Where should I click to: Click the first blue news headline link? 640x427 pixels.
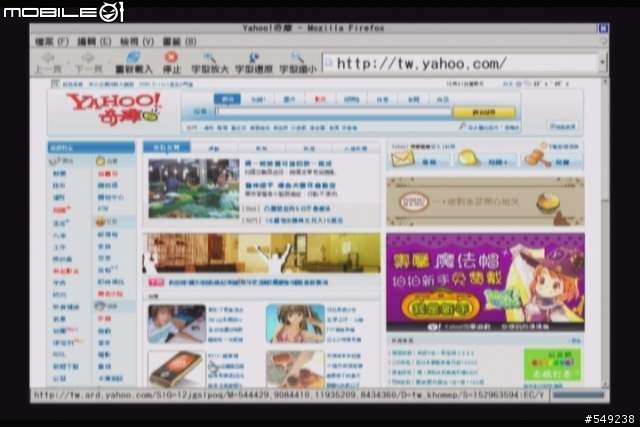click(x=289, y=164)
